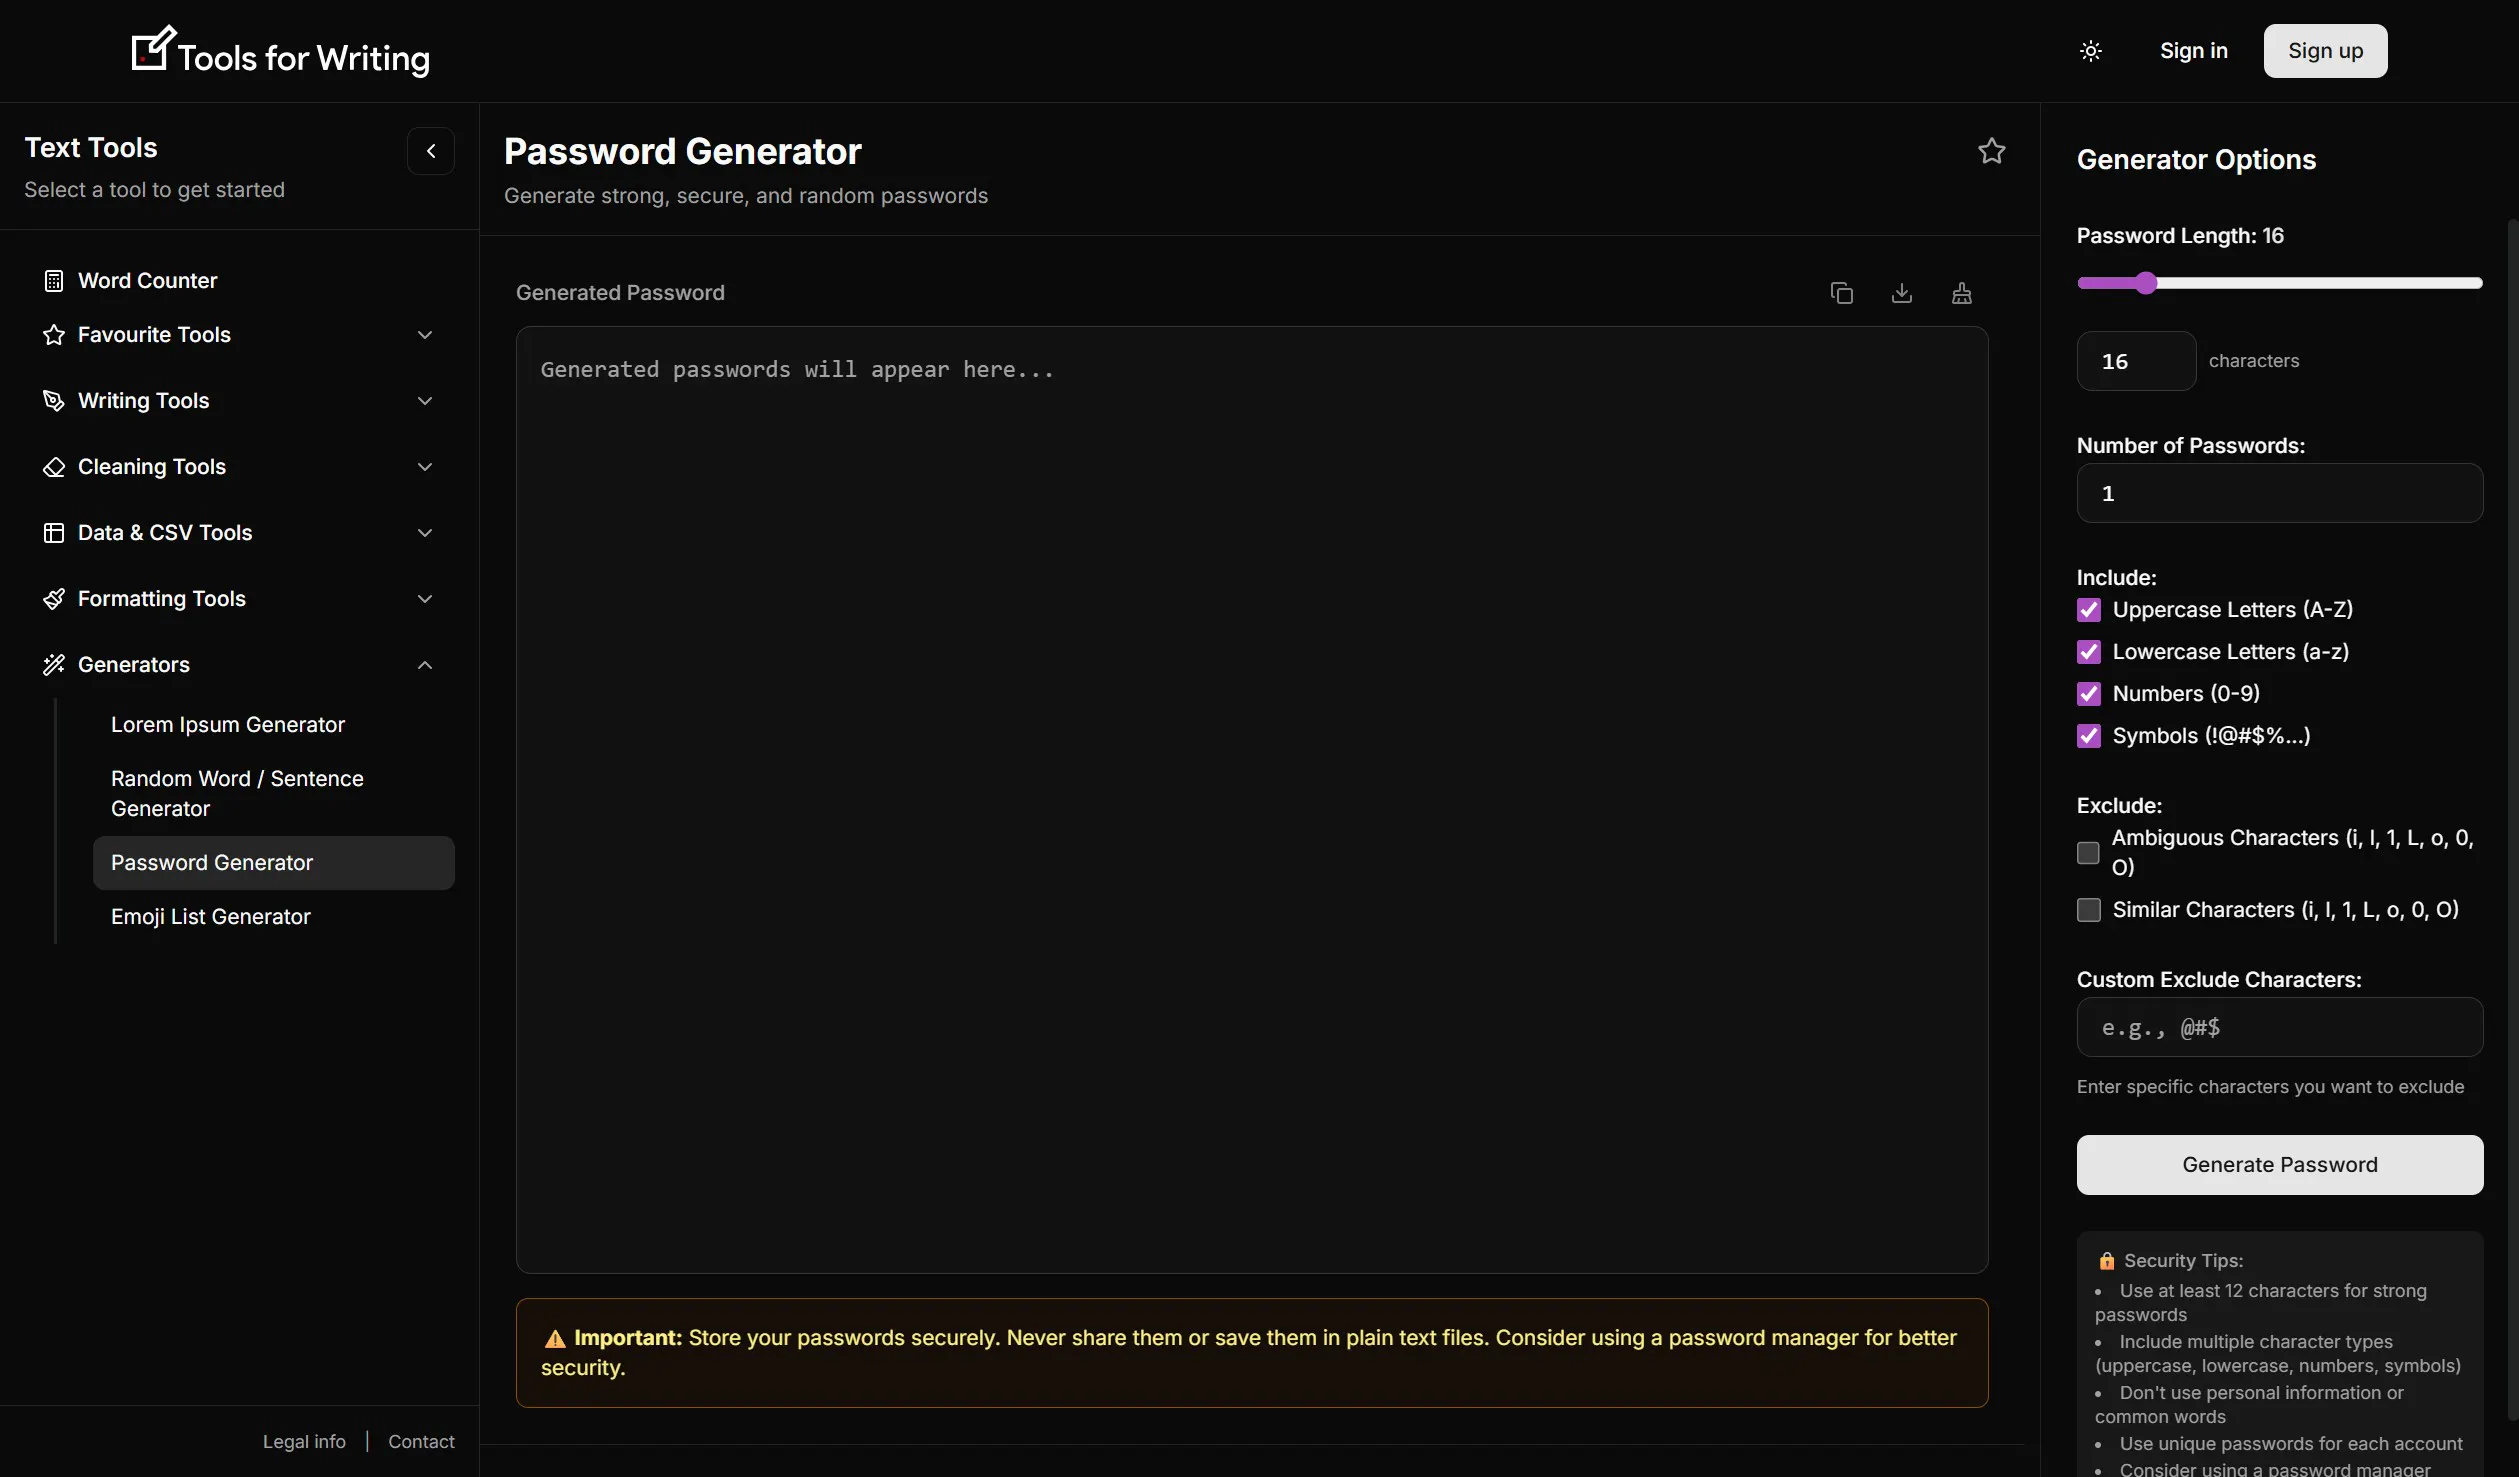The height and width of the screenshot is (1477, 2519).
Task: Uncheck Uppercase Letters (A-Z)
Action: [x=2089, y=610]
